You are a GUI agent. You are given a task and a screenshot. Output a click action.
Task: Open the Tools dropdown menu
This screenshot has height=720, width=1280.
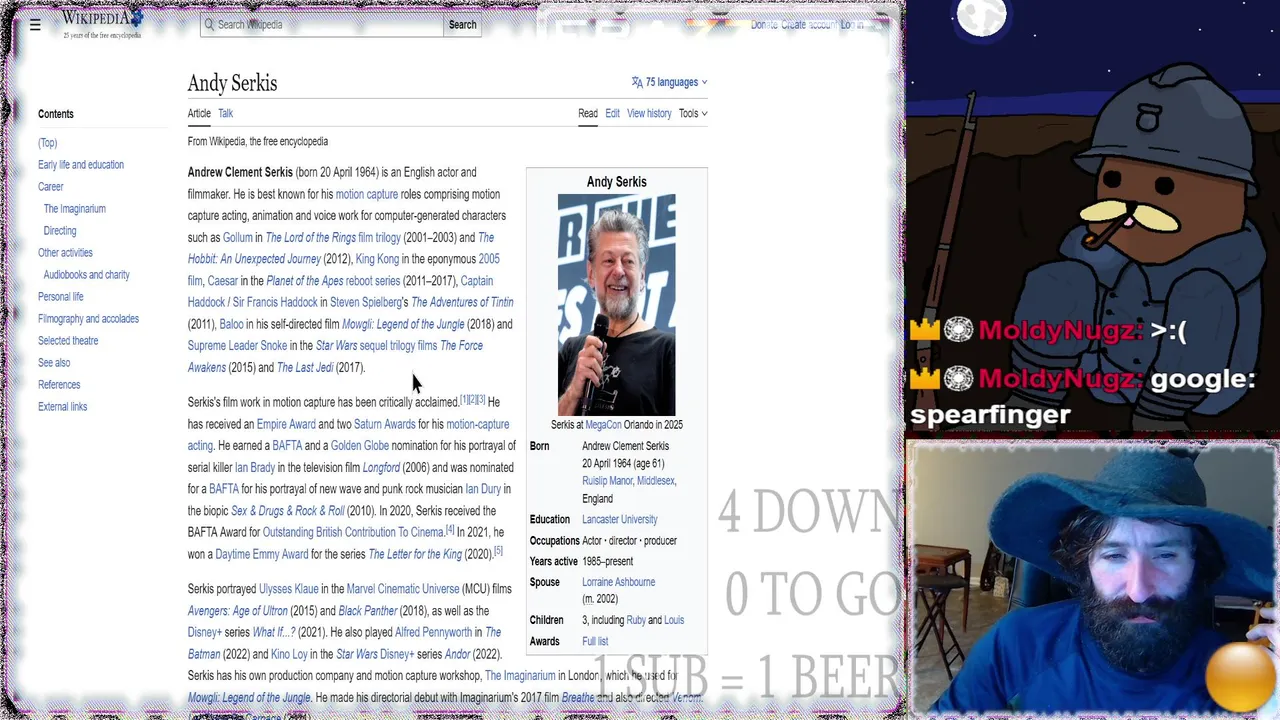[x=693, y=113]
